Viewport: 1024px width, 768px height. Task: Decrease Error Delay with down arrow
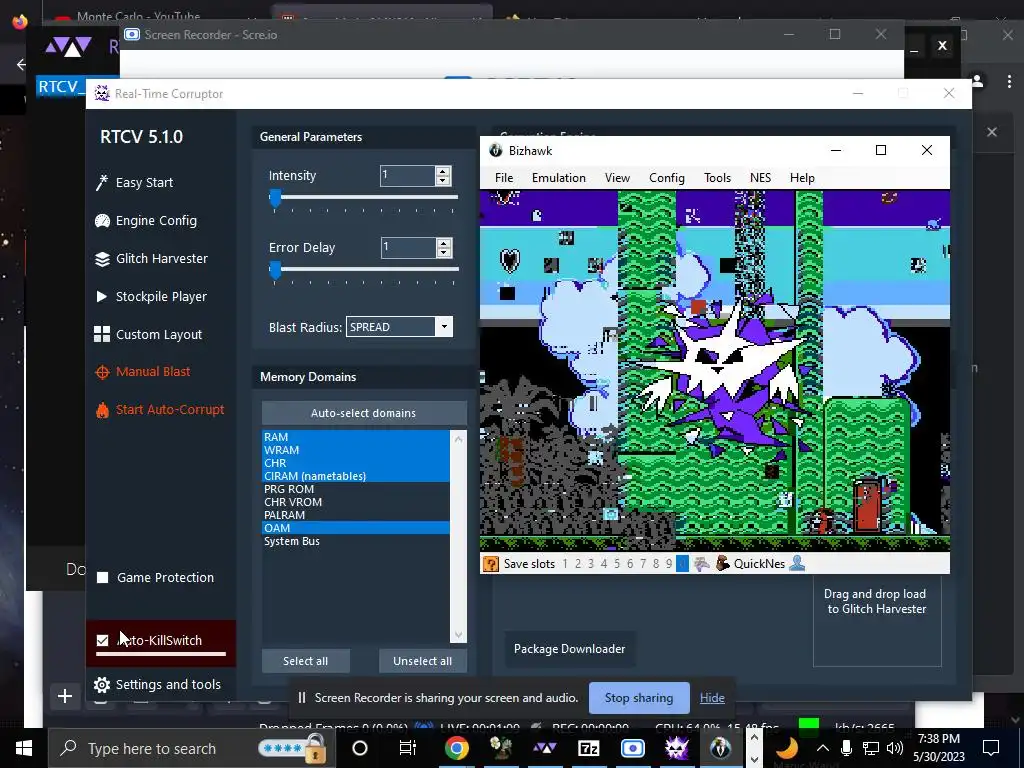[x=444, y=252]
